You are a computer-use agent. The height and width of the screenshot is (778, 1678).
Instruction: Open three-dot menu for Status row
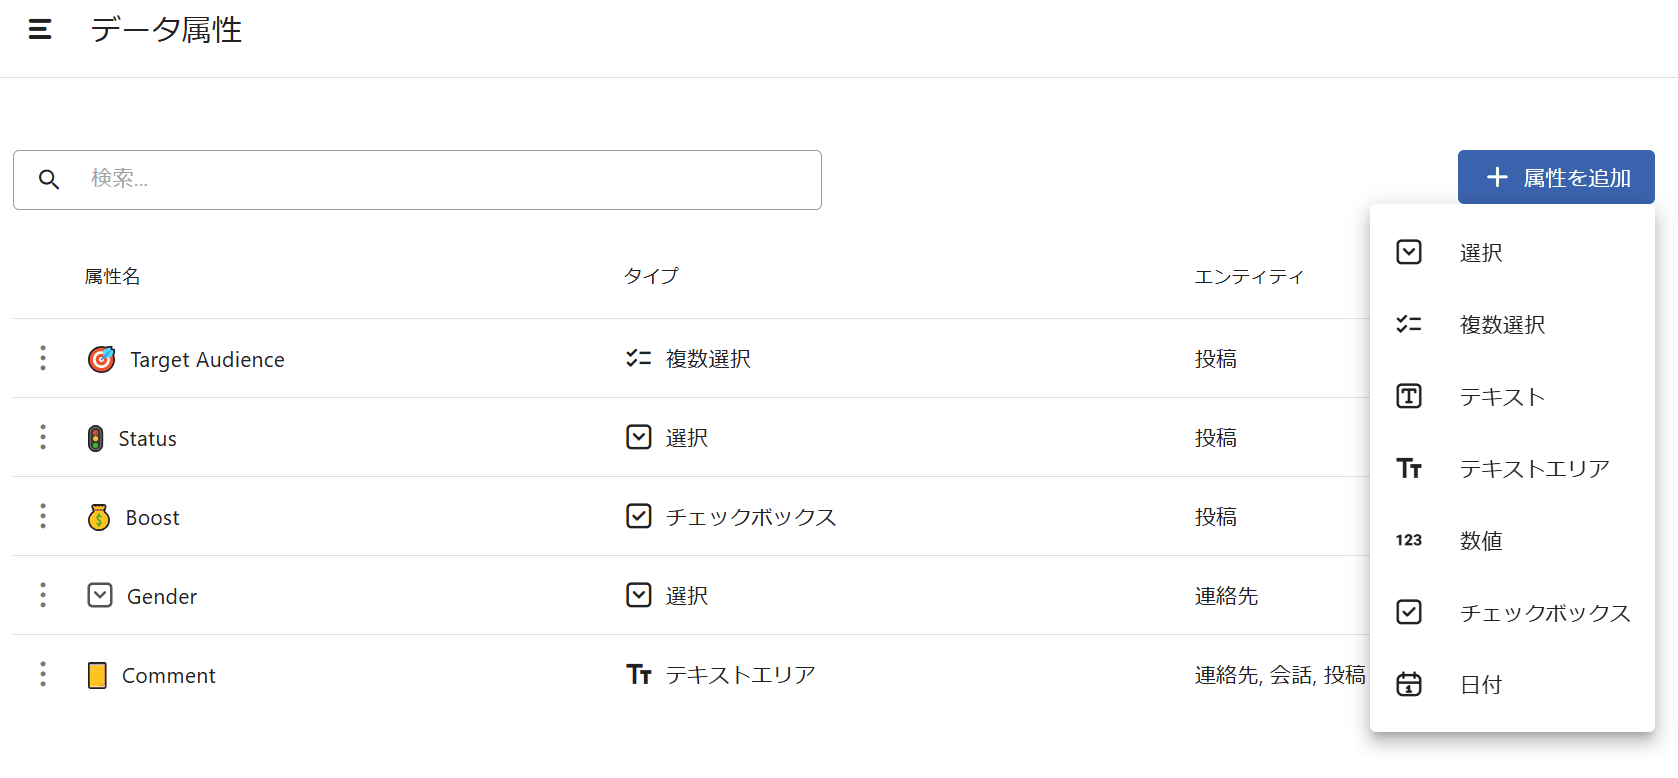(43, 437)
